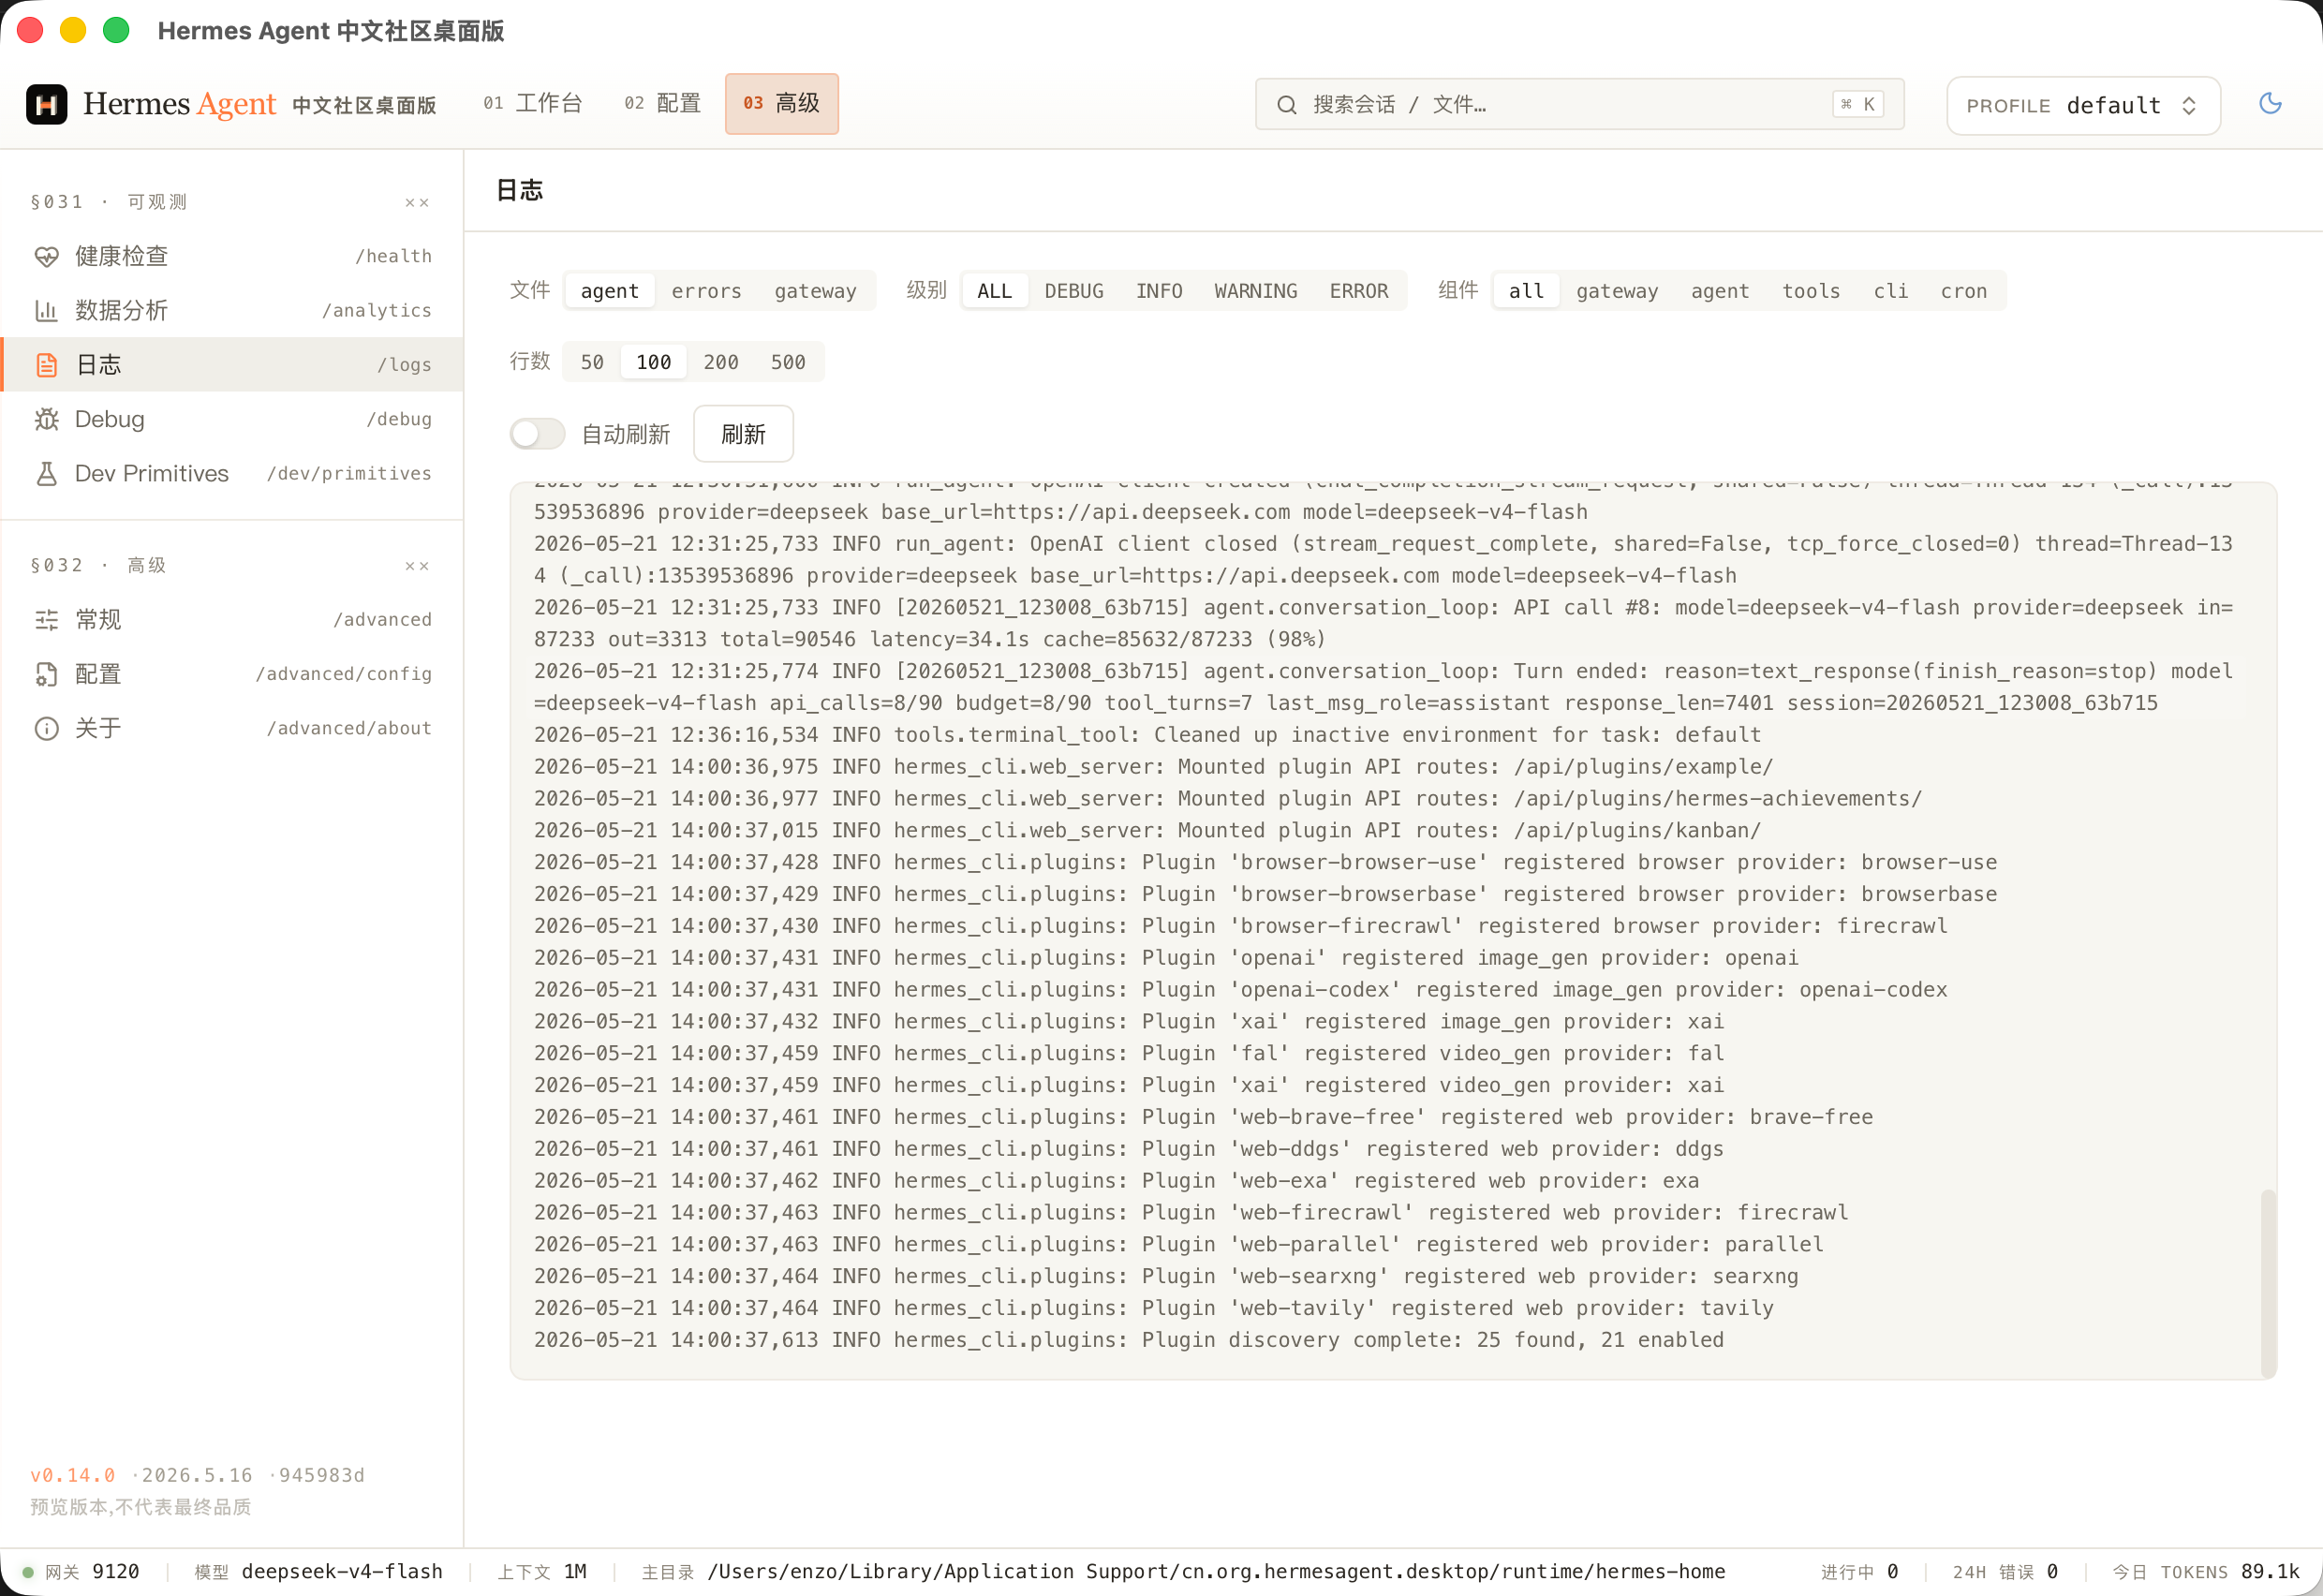The width and height of the screenshot is (2323, 1596).
Task: Filter component to cli
Action: pyautogui.click(x=1890, y=291)
